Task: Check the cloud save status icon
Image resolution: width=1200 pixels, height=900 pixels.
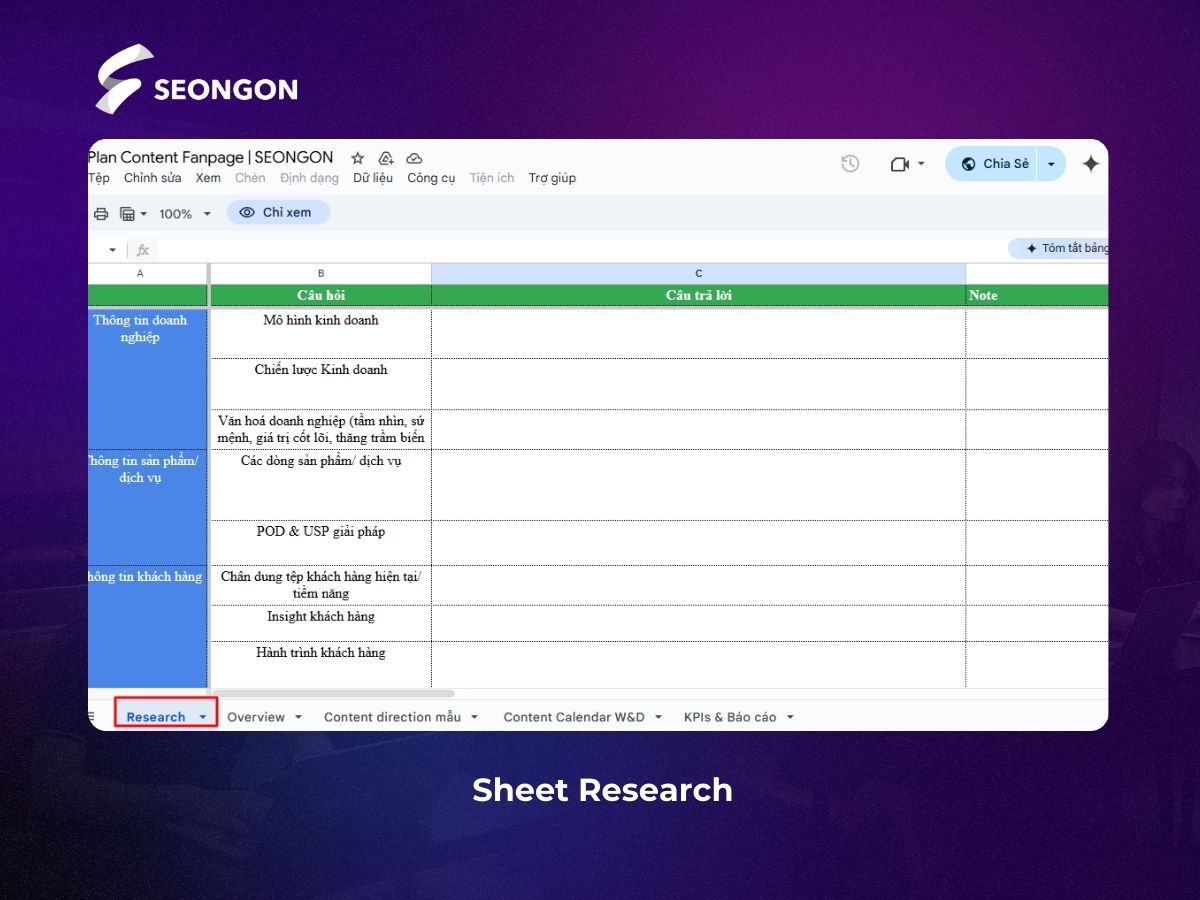Action: [x=414, y=158]
